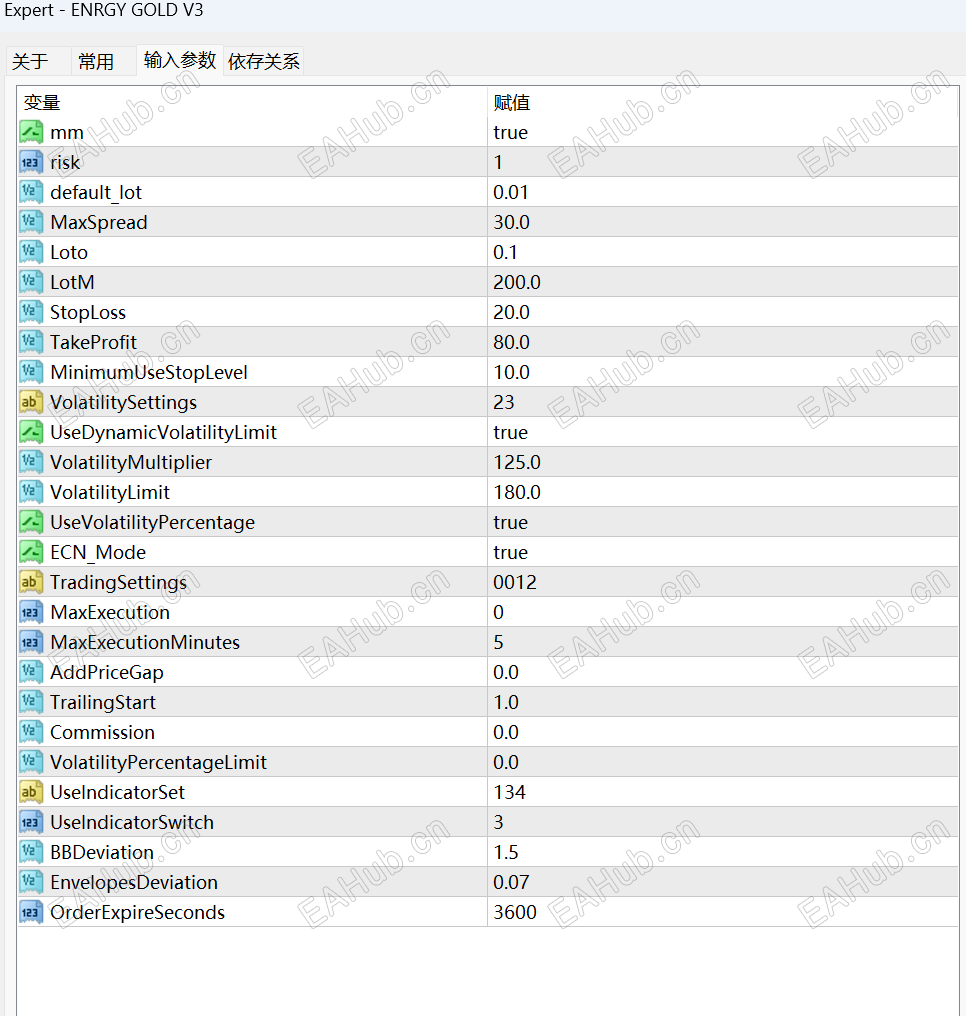Click the double icon beside StopLoss

coord(30,312)
